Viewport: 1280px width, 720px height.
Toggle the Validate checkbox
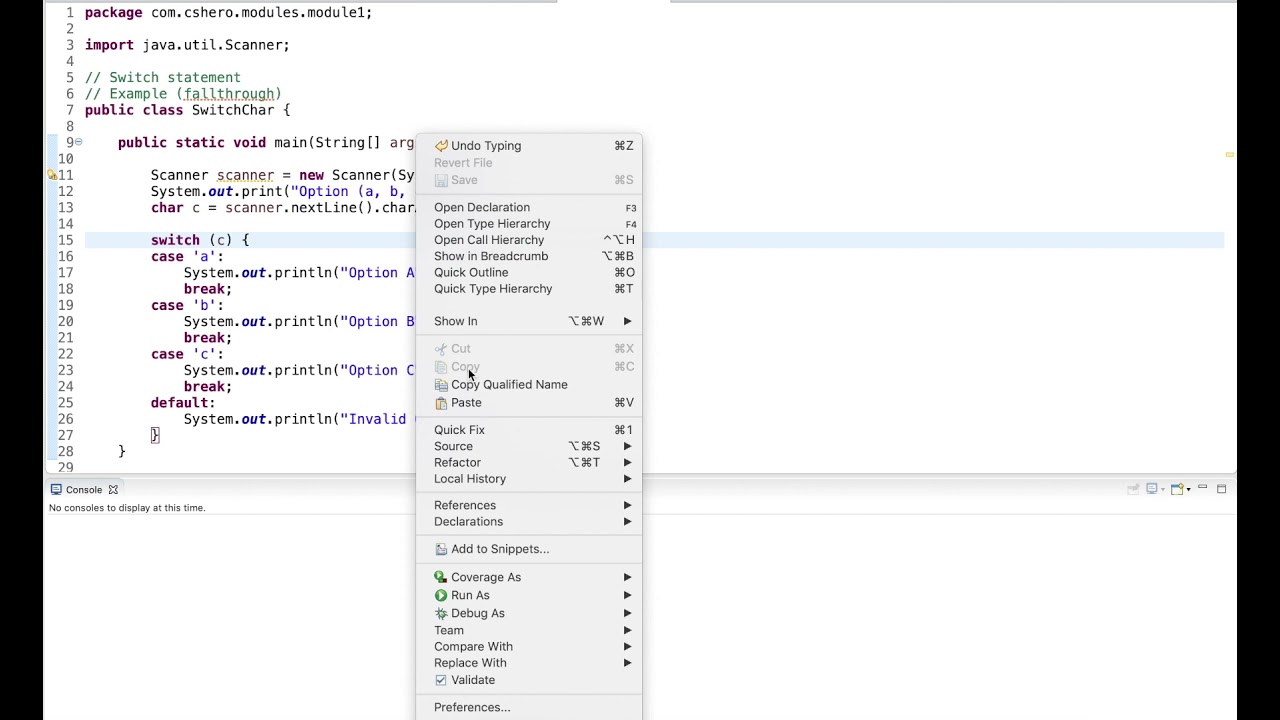coord(441,680)
